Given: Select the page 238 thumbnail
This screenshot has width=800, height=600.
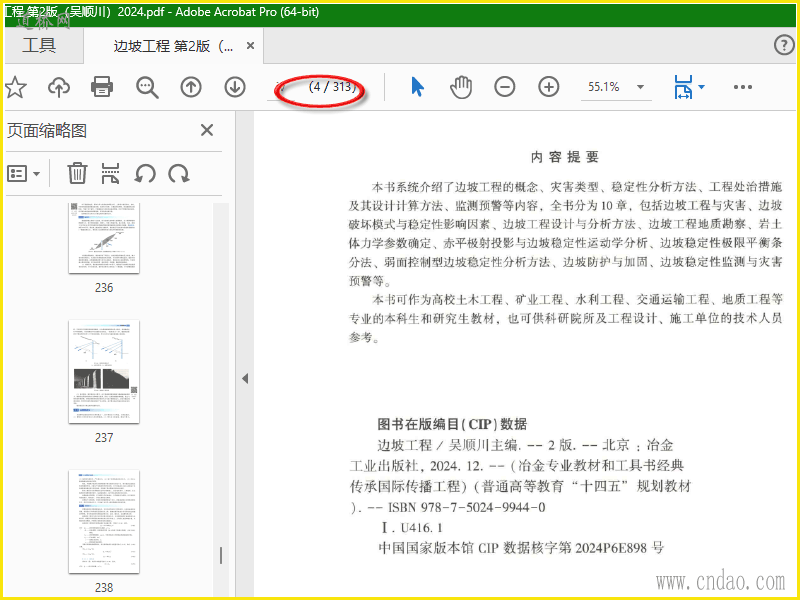Looking at the screenshot, I should [104, 521].
